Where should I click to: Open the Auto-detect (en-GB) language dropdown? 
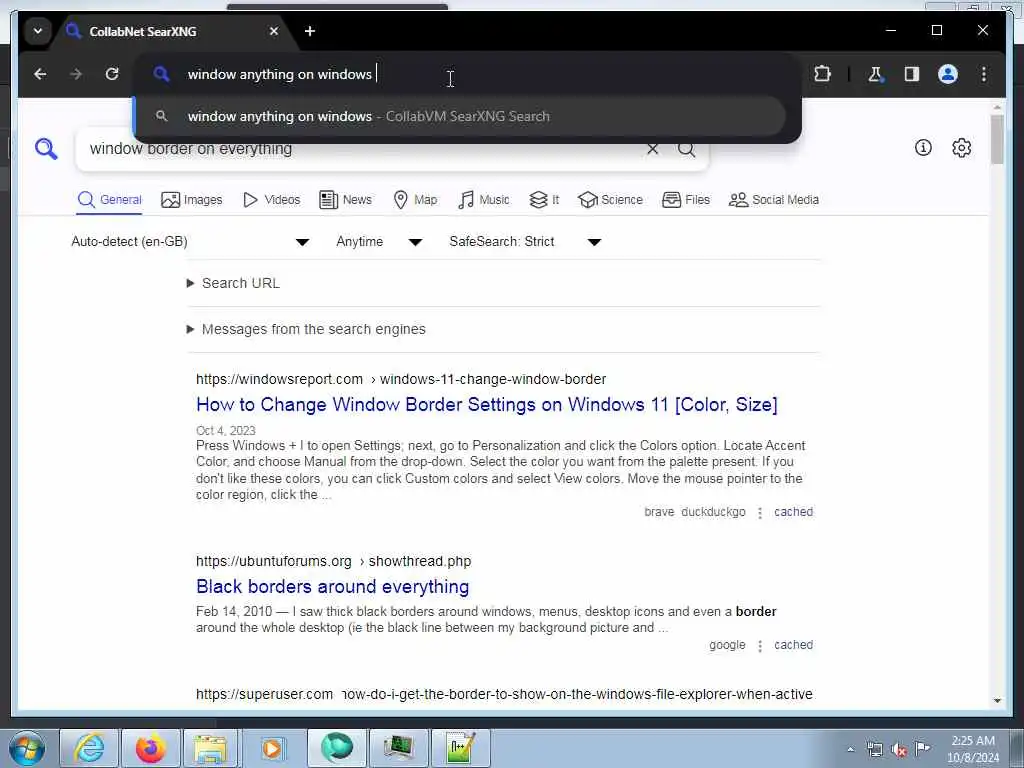tap(190, 242)
